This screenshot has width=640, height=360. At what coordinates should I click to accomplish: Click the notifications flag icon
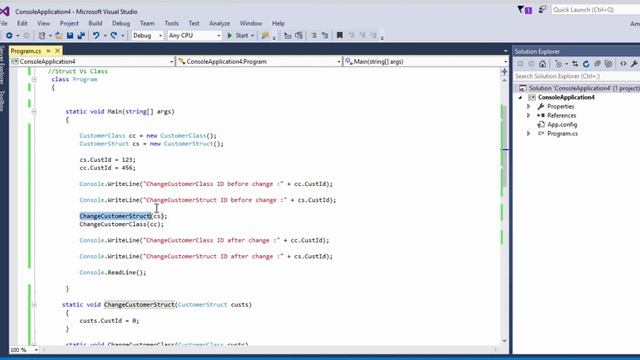524,10
